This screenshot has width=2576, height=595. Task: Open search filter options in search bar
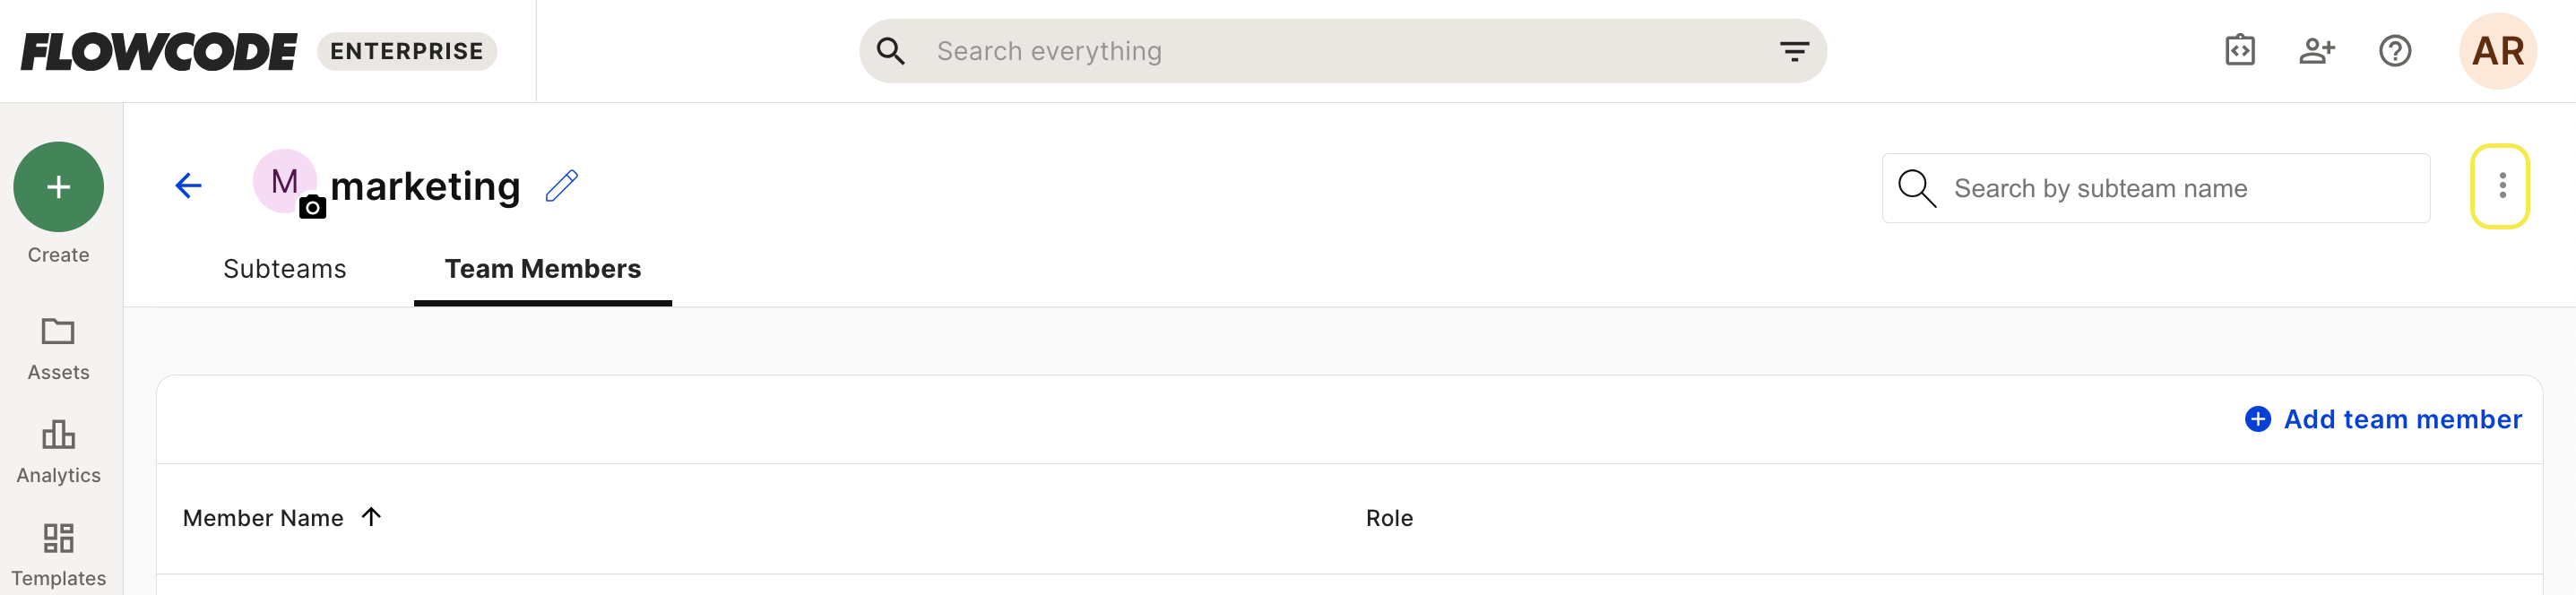[1794, 51]
